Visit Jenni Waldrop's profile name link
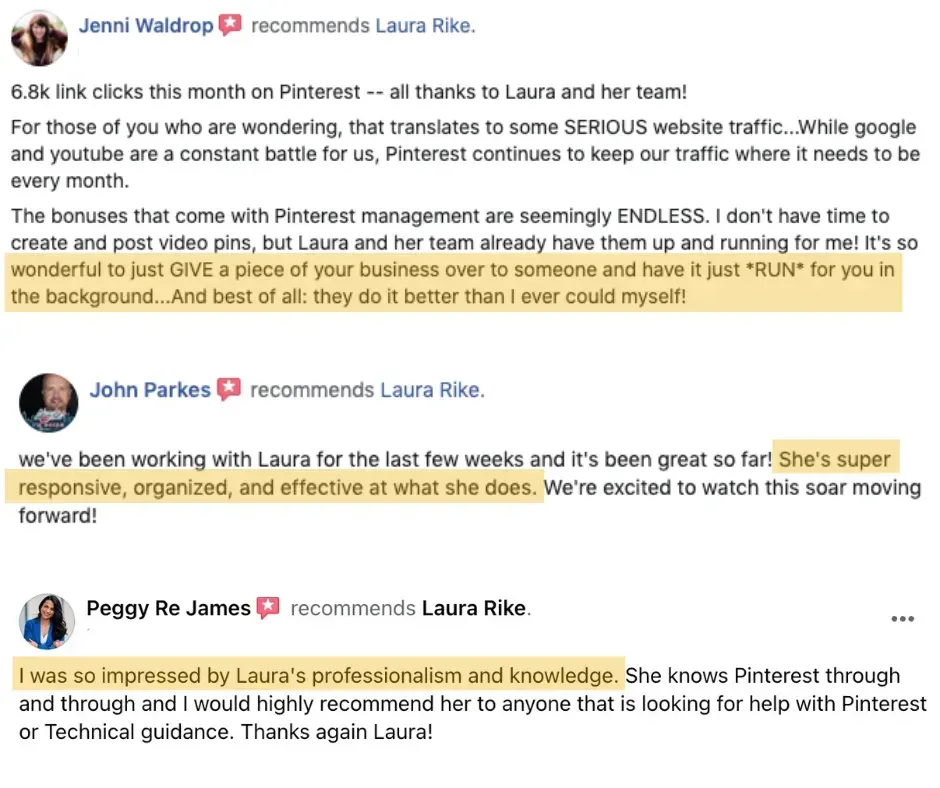 tap(146, 26)
